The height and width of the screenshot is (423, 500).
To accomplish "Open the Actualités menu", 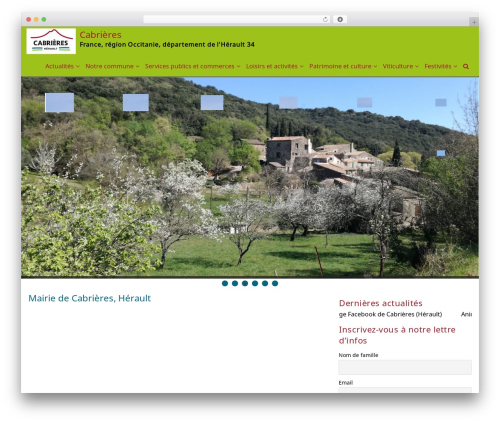I will click(x=59, y=66).
